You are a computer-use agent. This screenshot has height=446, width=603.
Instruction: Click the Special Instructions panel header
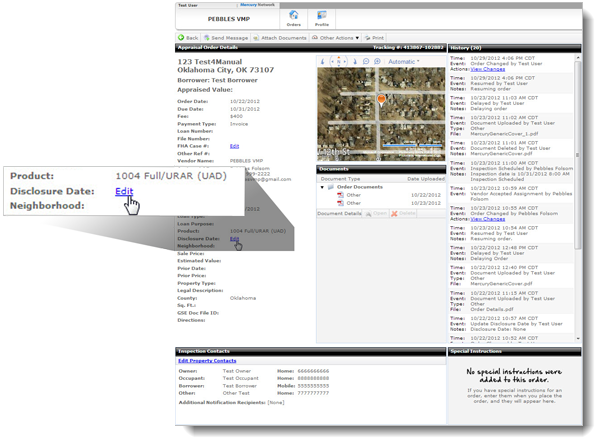tap(515, 351)
